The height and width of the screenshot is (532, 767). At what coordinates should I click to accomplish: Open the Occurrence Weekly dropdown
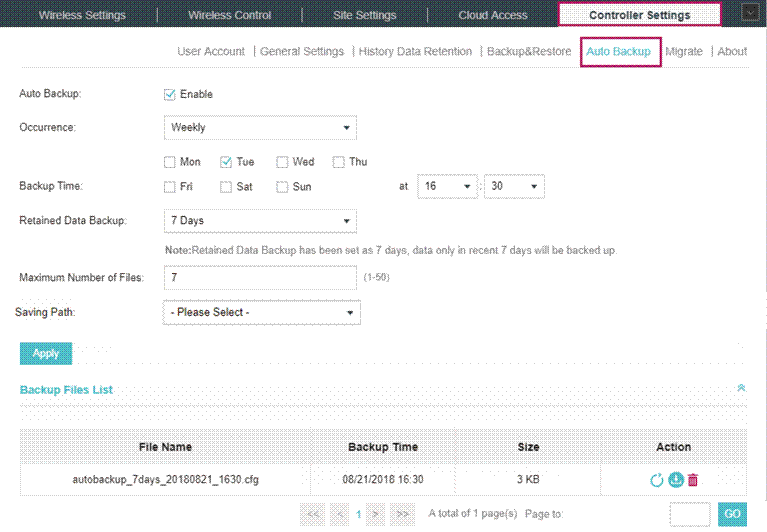(x=260, y=128)
